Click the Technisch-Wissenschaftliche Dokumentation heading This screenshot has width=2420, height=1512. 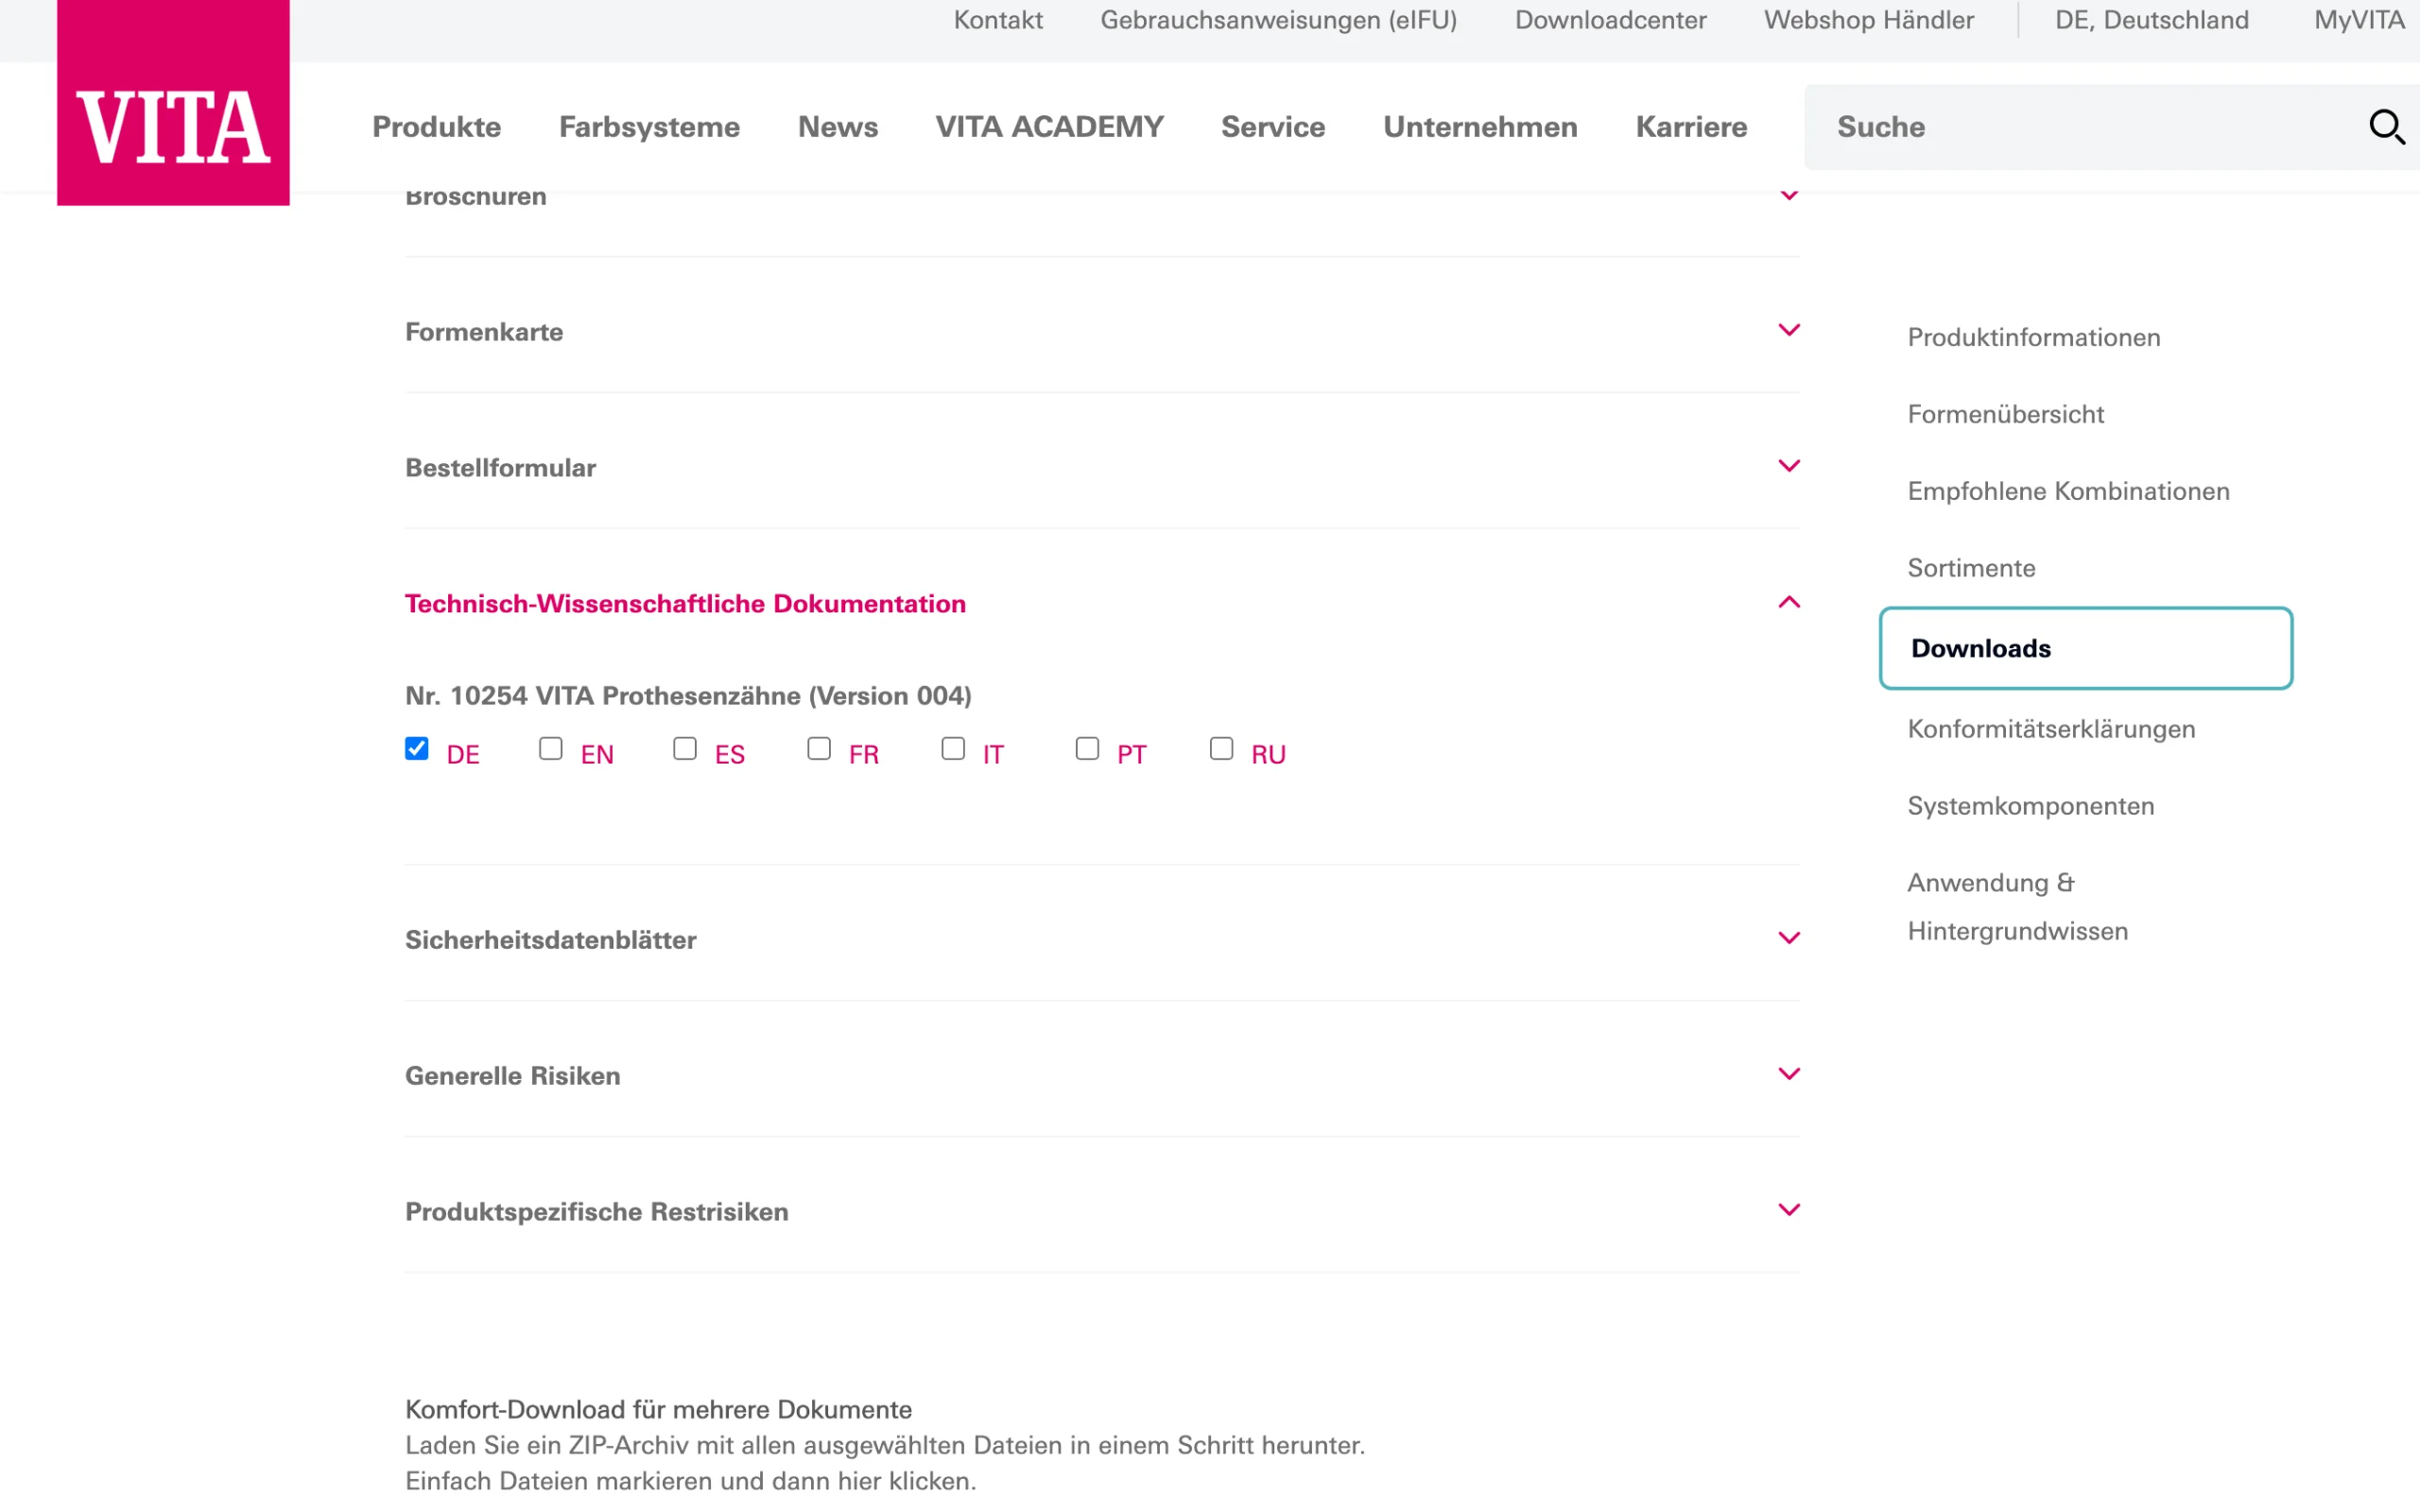[685, 604]
